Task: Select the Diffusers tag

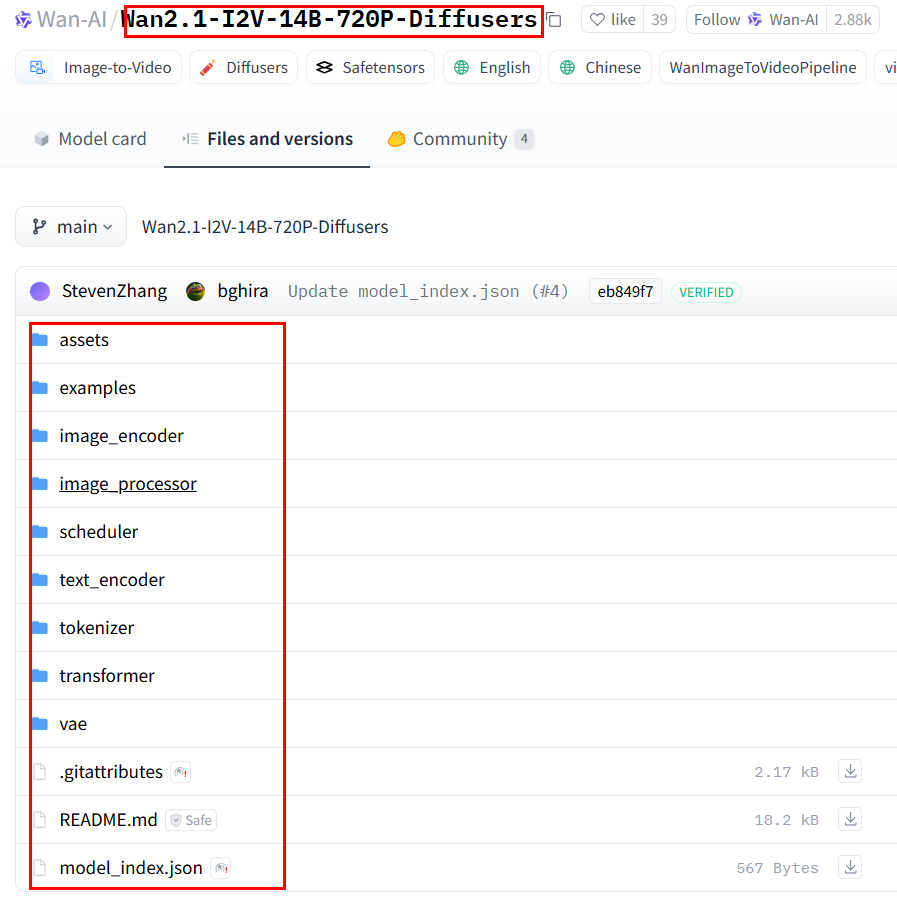Action: pos(243,68)
